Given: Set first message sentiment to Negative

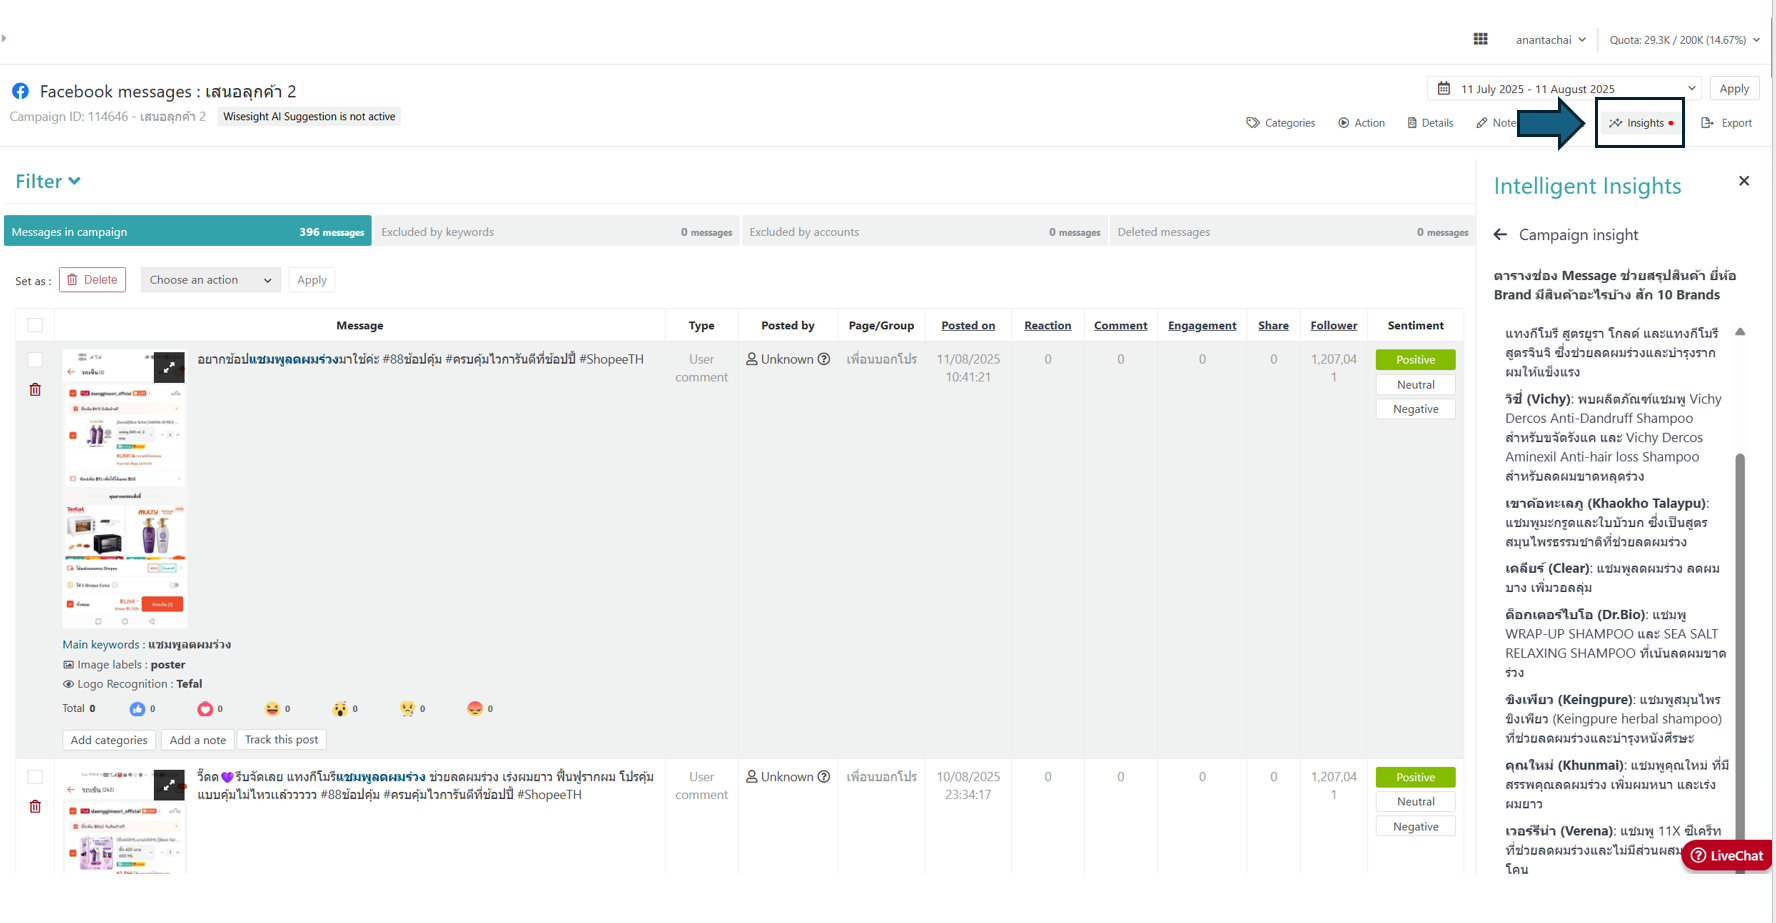Looking at the screenshot, I should (1415, 409).
